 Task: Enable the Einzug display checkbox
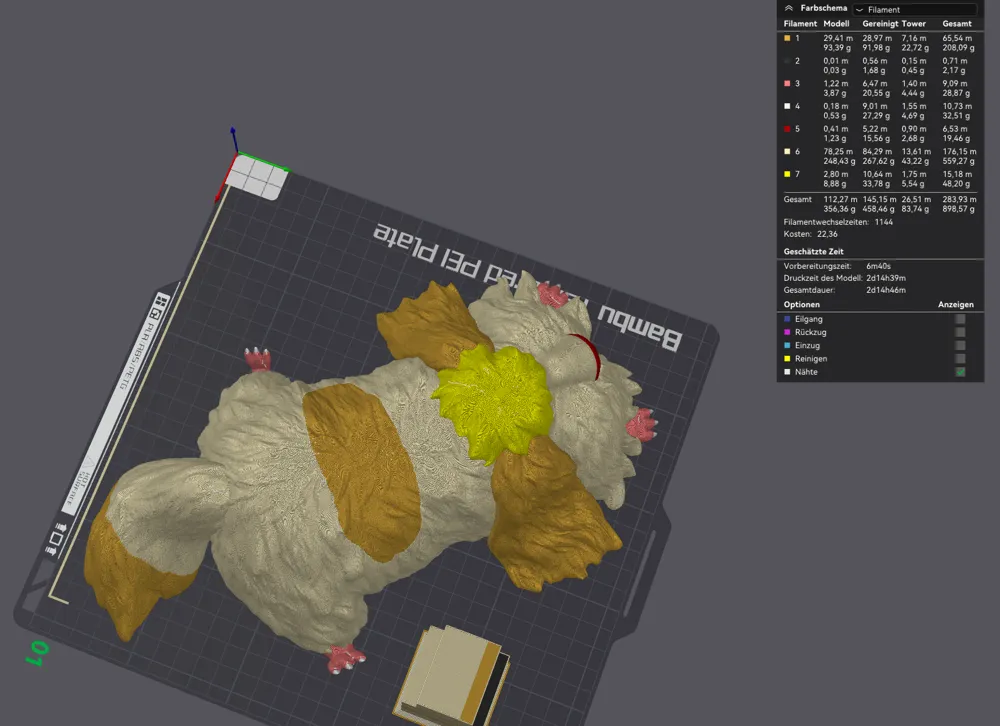pos(960,346)
